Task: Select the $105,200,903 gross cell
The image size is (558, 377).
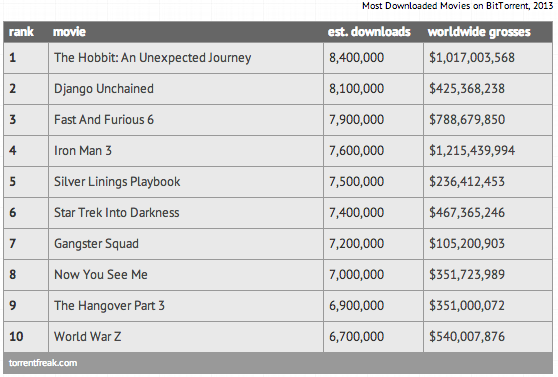Action: pyautogui.click(x=488, y=244)
